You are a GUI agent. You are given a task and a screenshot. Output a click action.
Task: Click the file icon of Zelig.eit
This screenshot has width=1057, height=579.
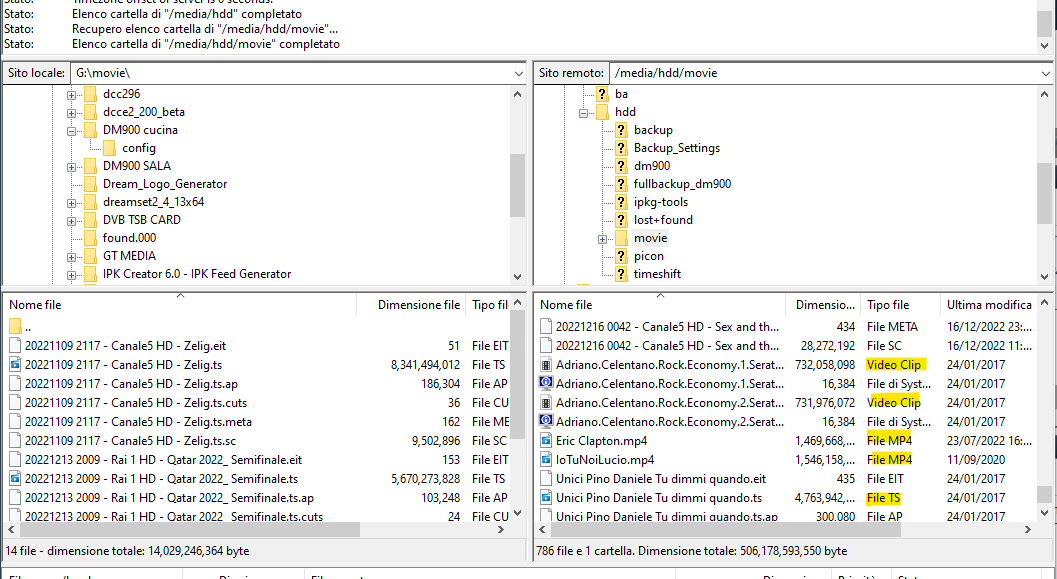click(16, 346)
